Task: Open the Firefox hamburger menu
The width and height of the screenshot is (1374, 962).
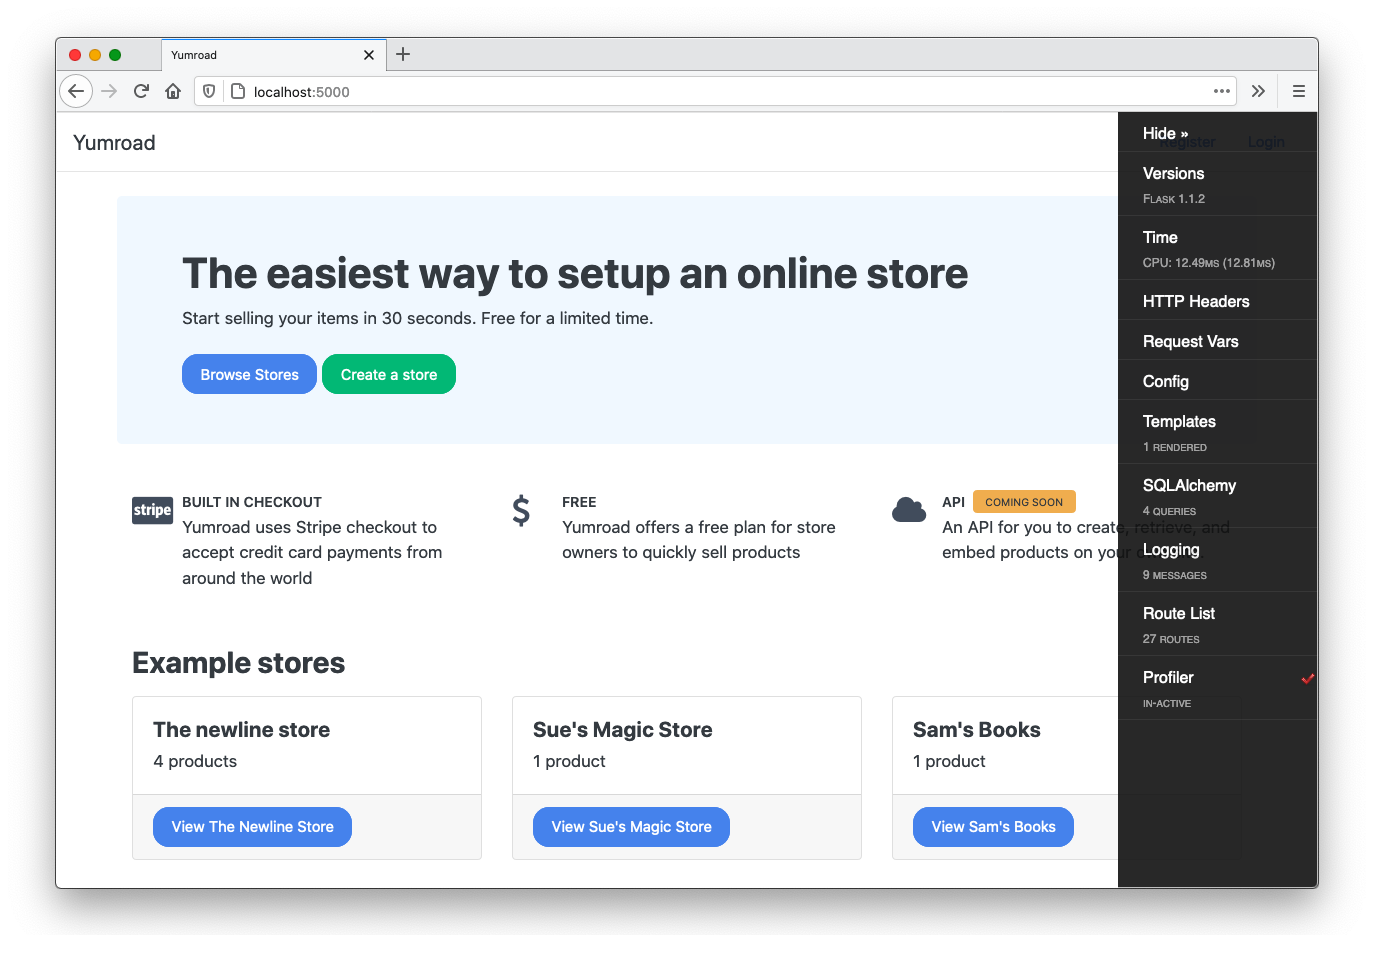Action: pyautogui.click(x=1299, y=91)
